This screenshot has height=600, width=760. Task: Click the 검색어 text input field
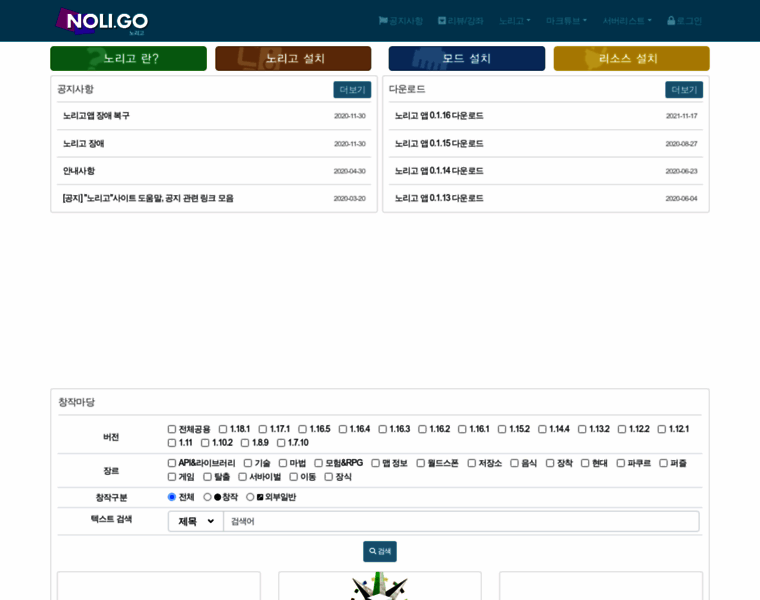tap(461, 521)
